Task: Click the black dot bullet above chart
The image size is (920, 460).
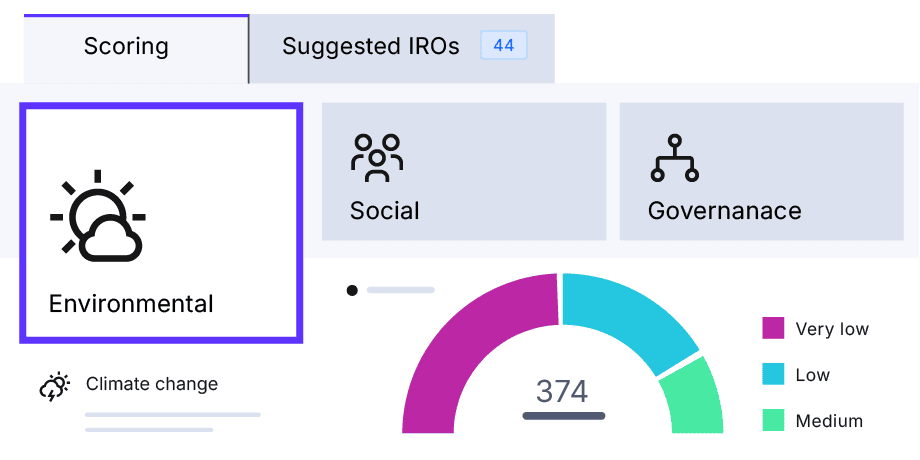Action: tap(352, 290)
